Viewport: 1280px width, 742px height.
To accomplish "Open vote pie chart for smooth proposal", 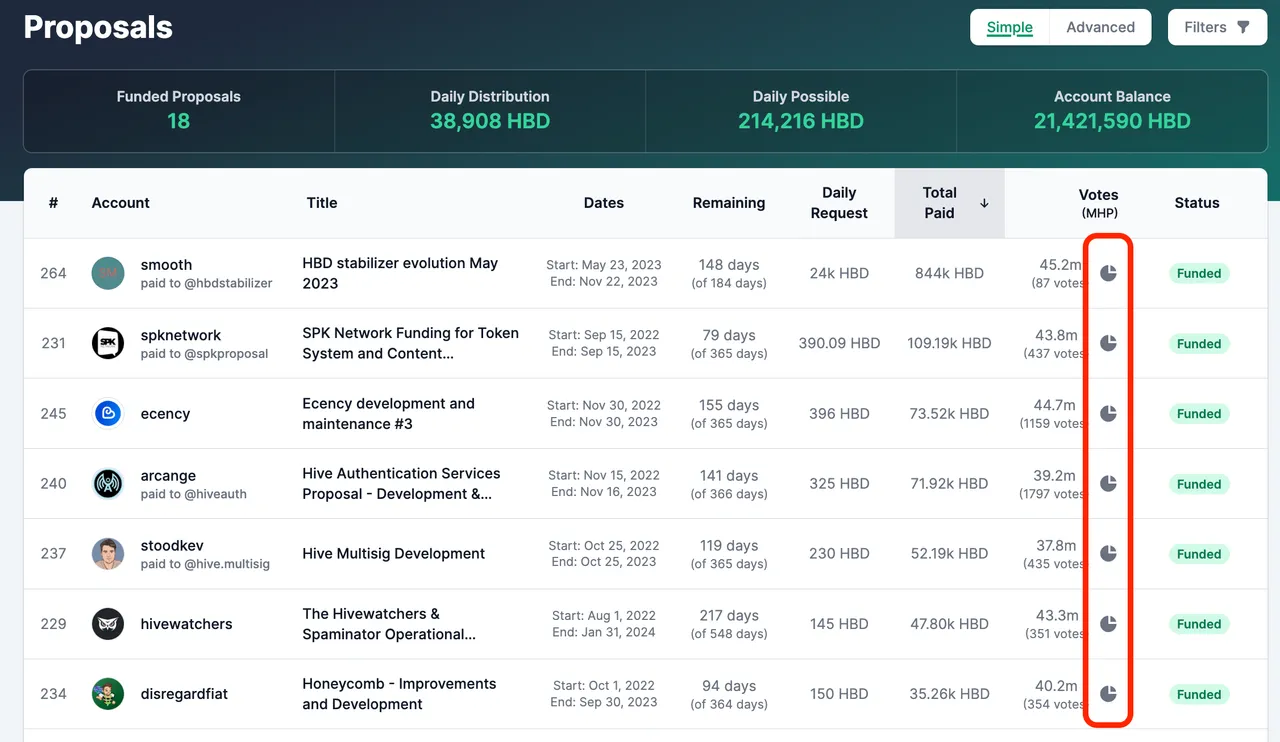I will (1108, 273).
